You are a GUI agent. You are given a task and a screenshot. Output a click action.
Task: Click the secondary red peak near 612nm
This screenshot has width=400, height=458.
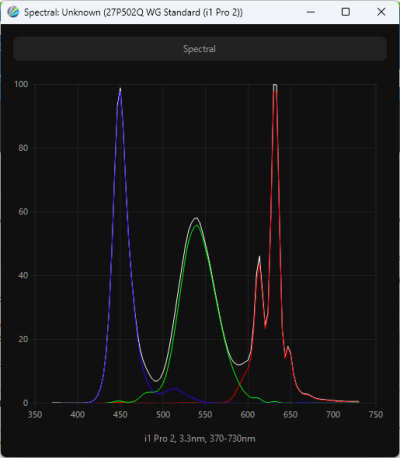click(259, 259)
